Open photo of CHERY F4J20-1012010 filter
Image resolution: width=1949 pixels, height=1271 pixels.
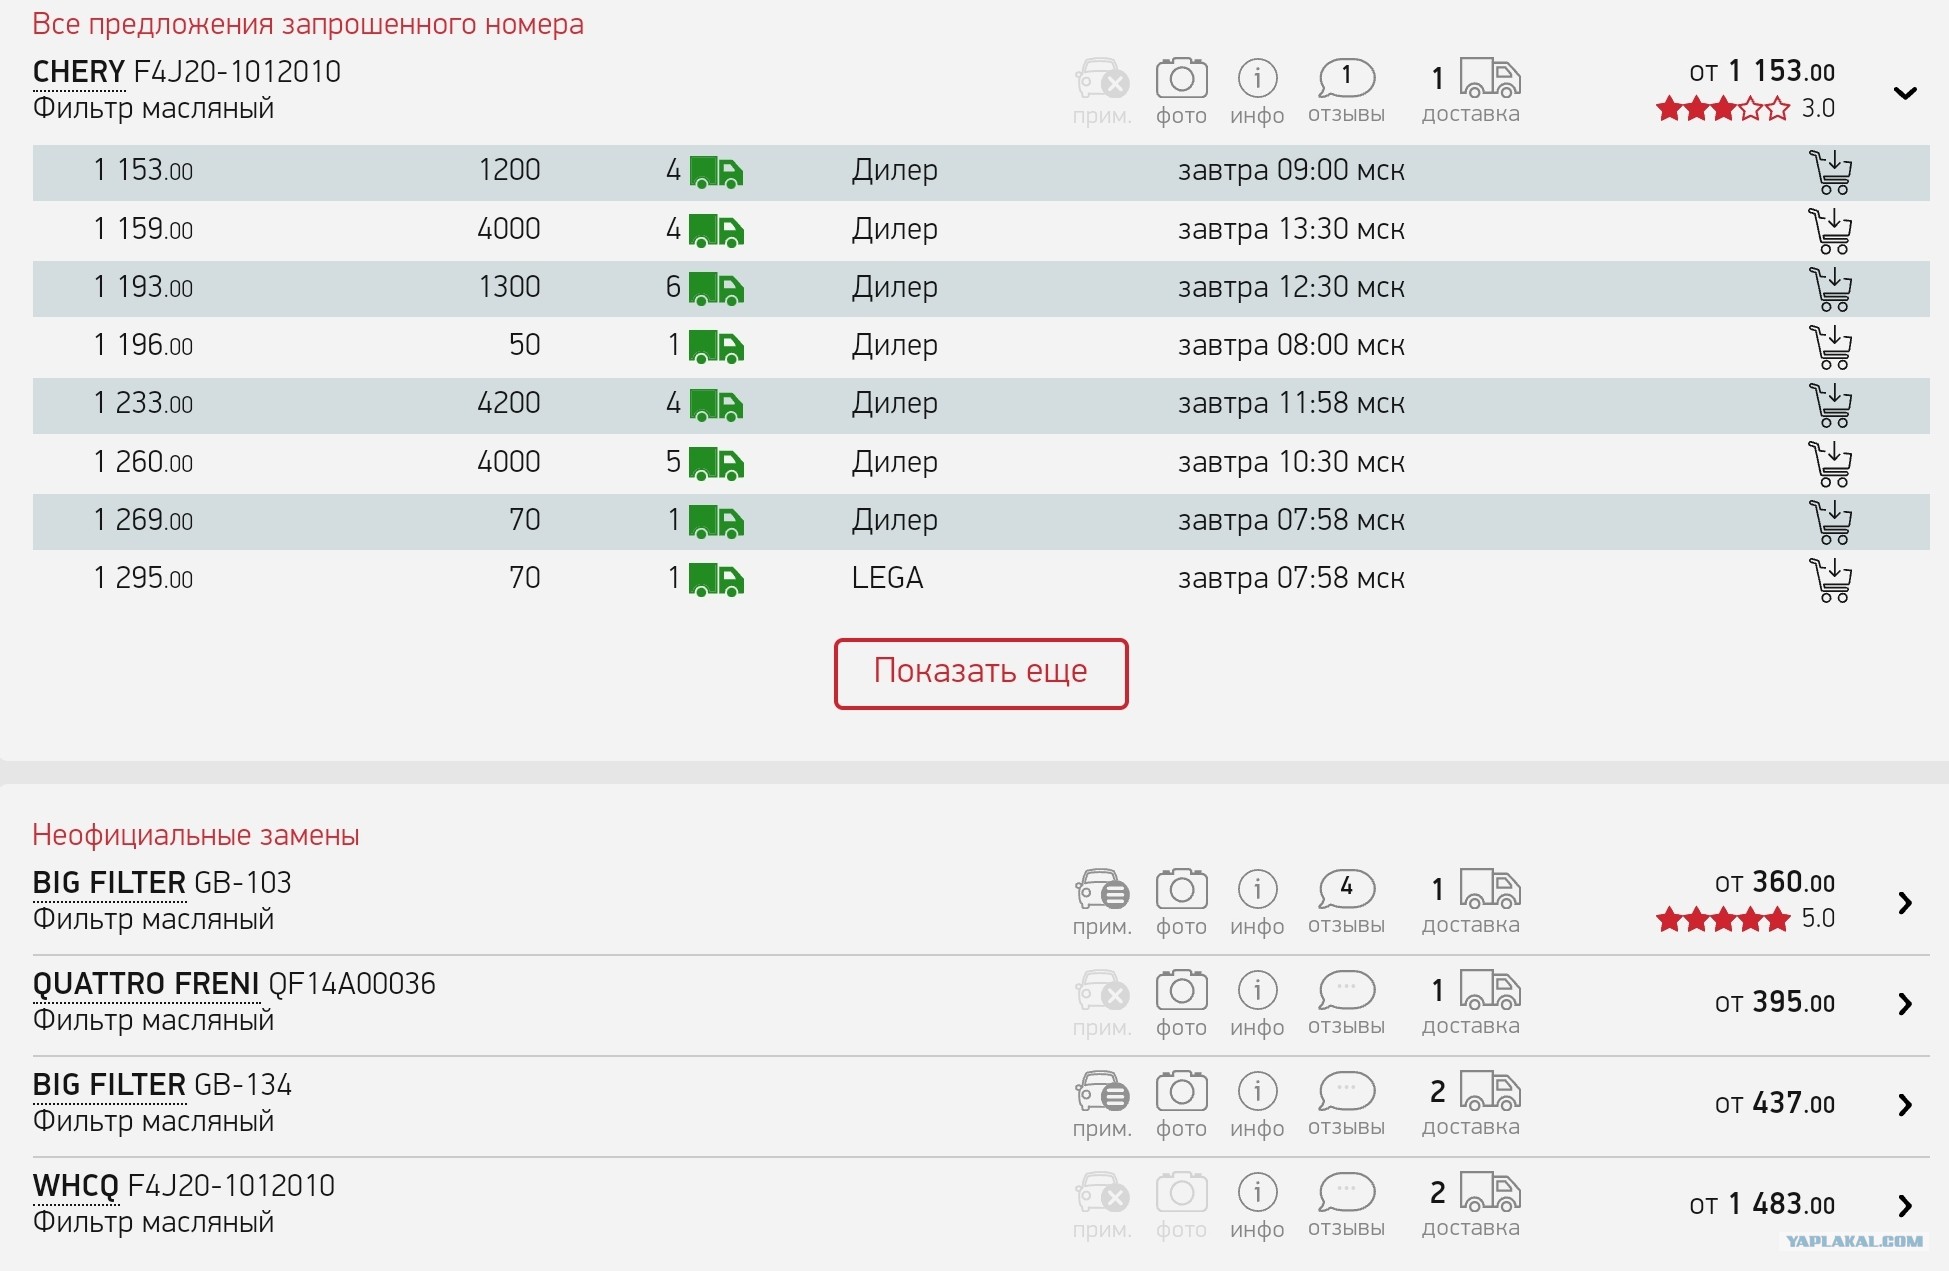pyautogui.click(x=1181, y=92)
